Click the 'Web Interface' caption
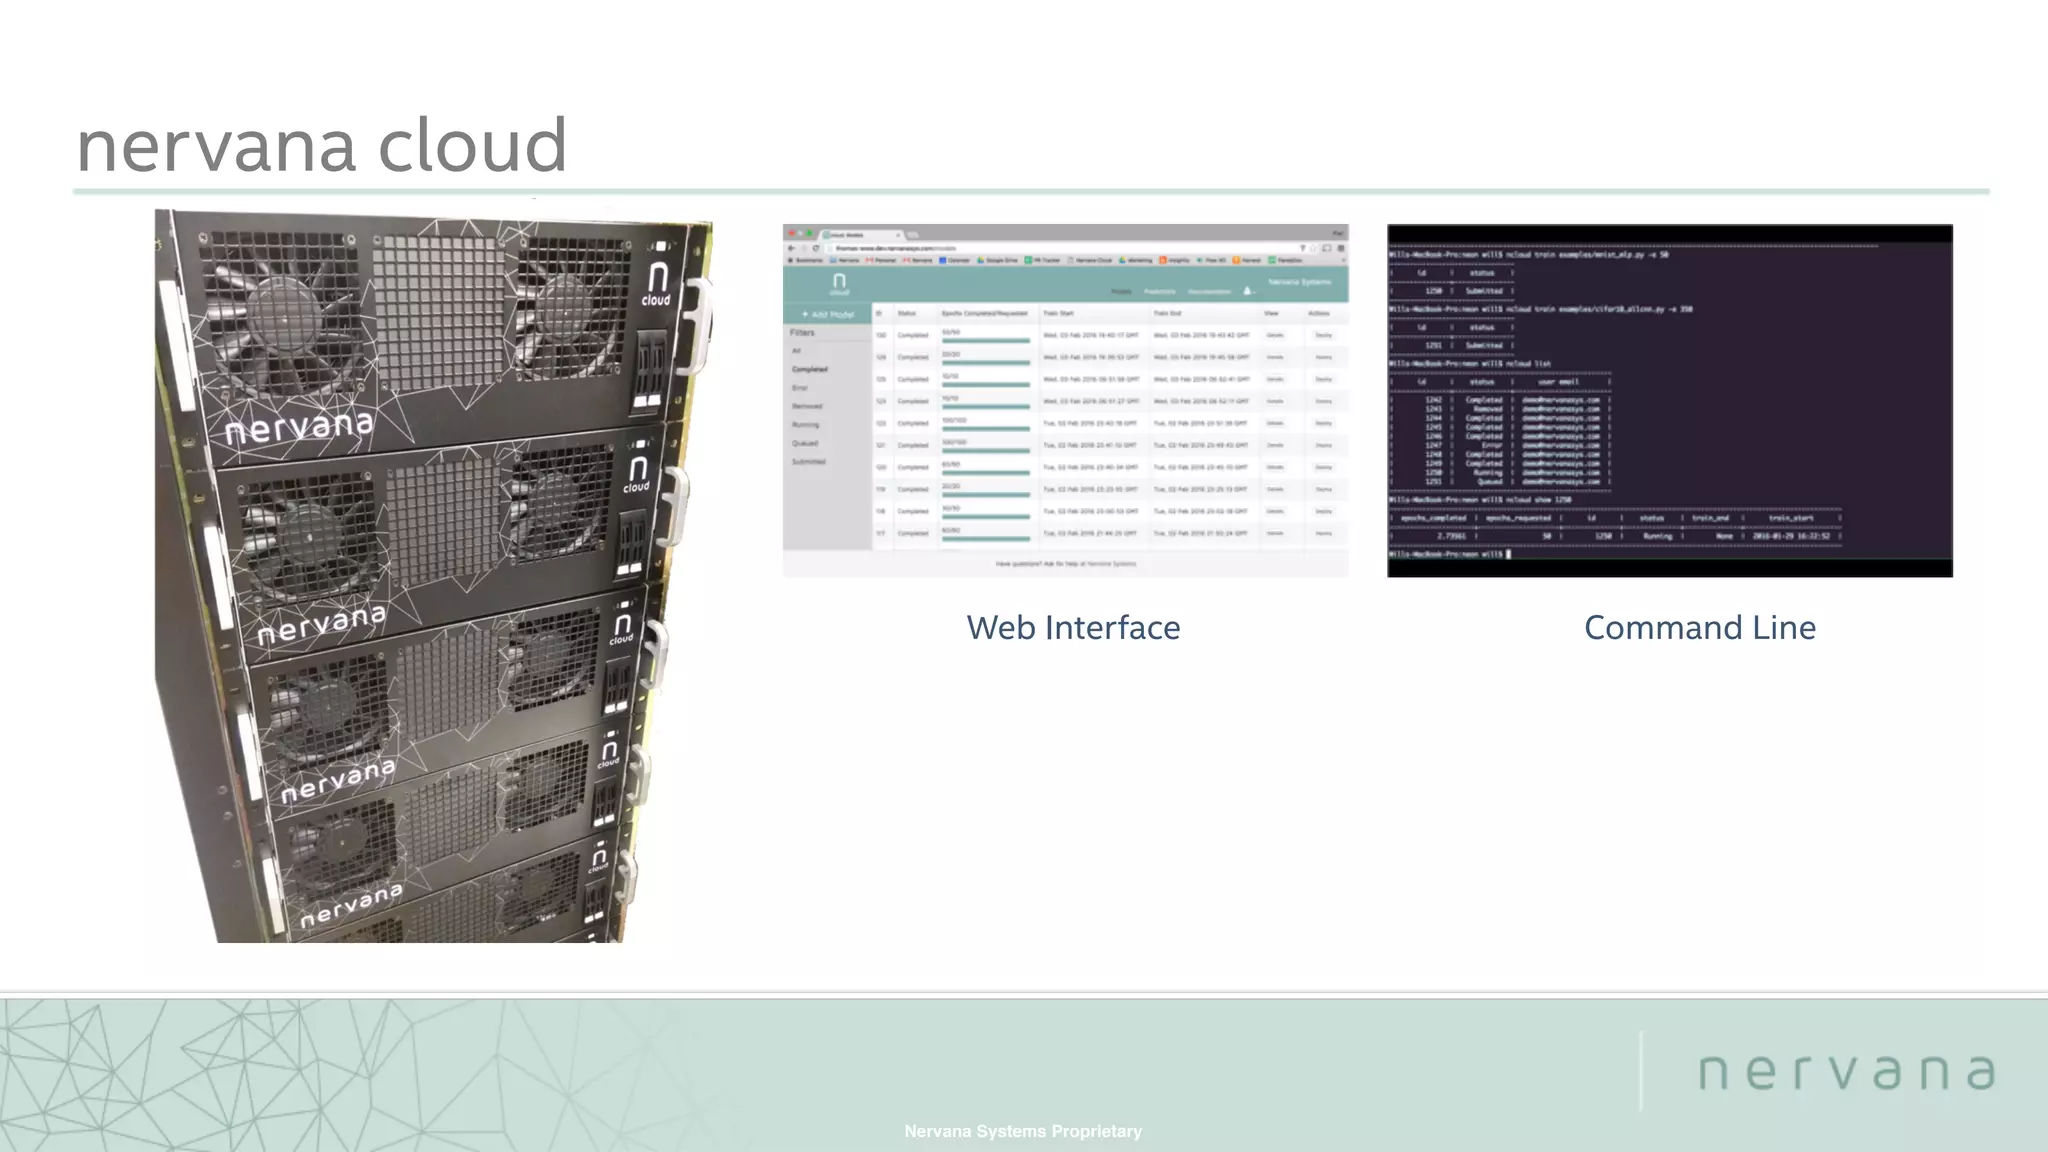 [x=1073, y=628]
